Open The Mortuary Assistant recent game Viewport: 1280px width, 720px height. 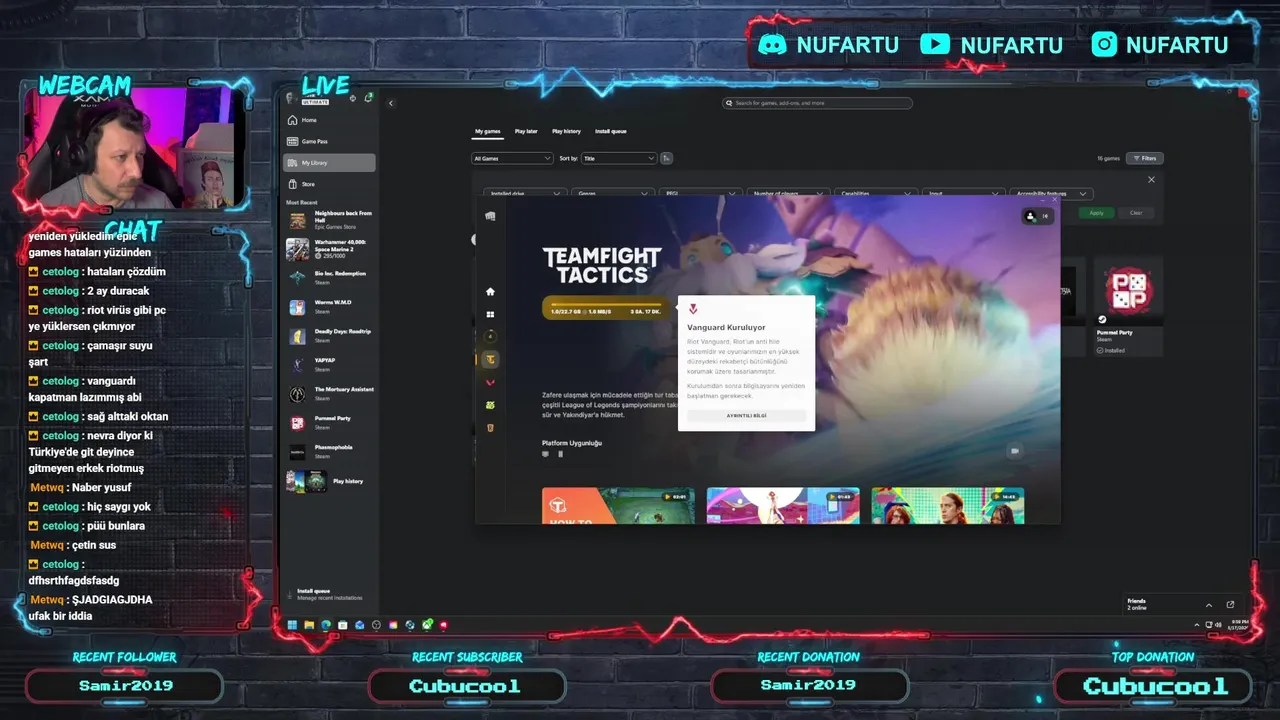tap(329, 394)
